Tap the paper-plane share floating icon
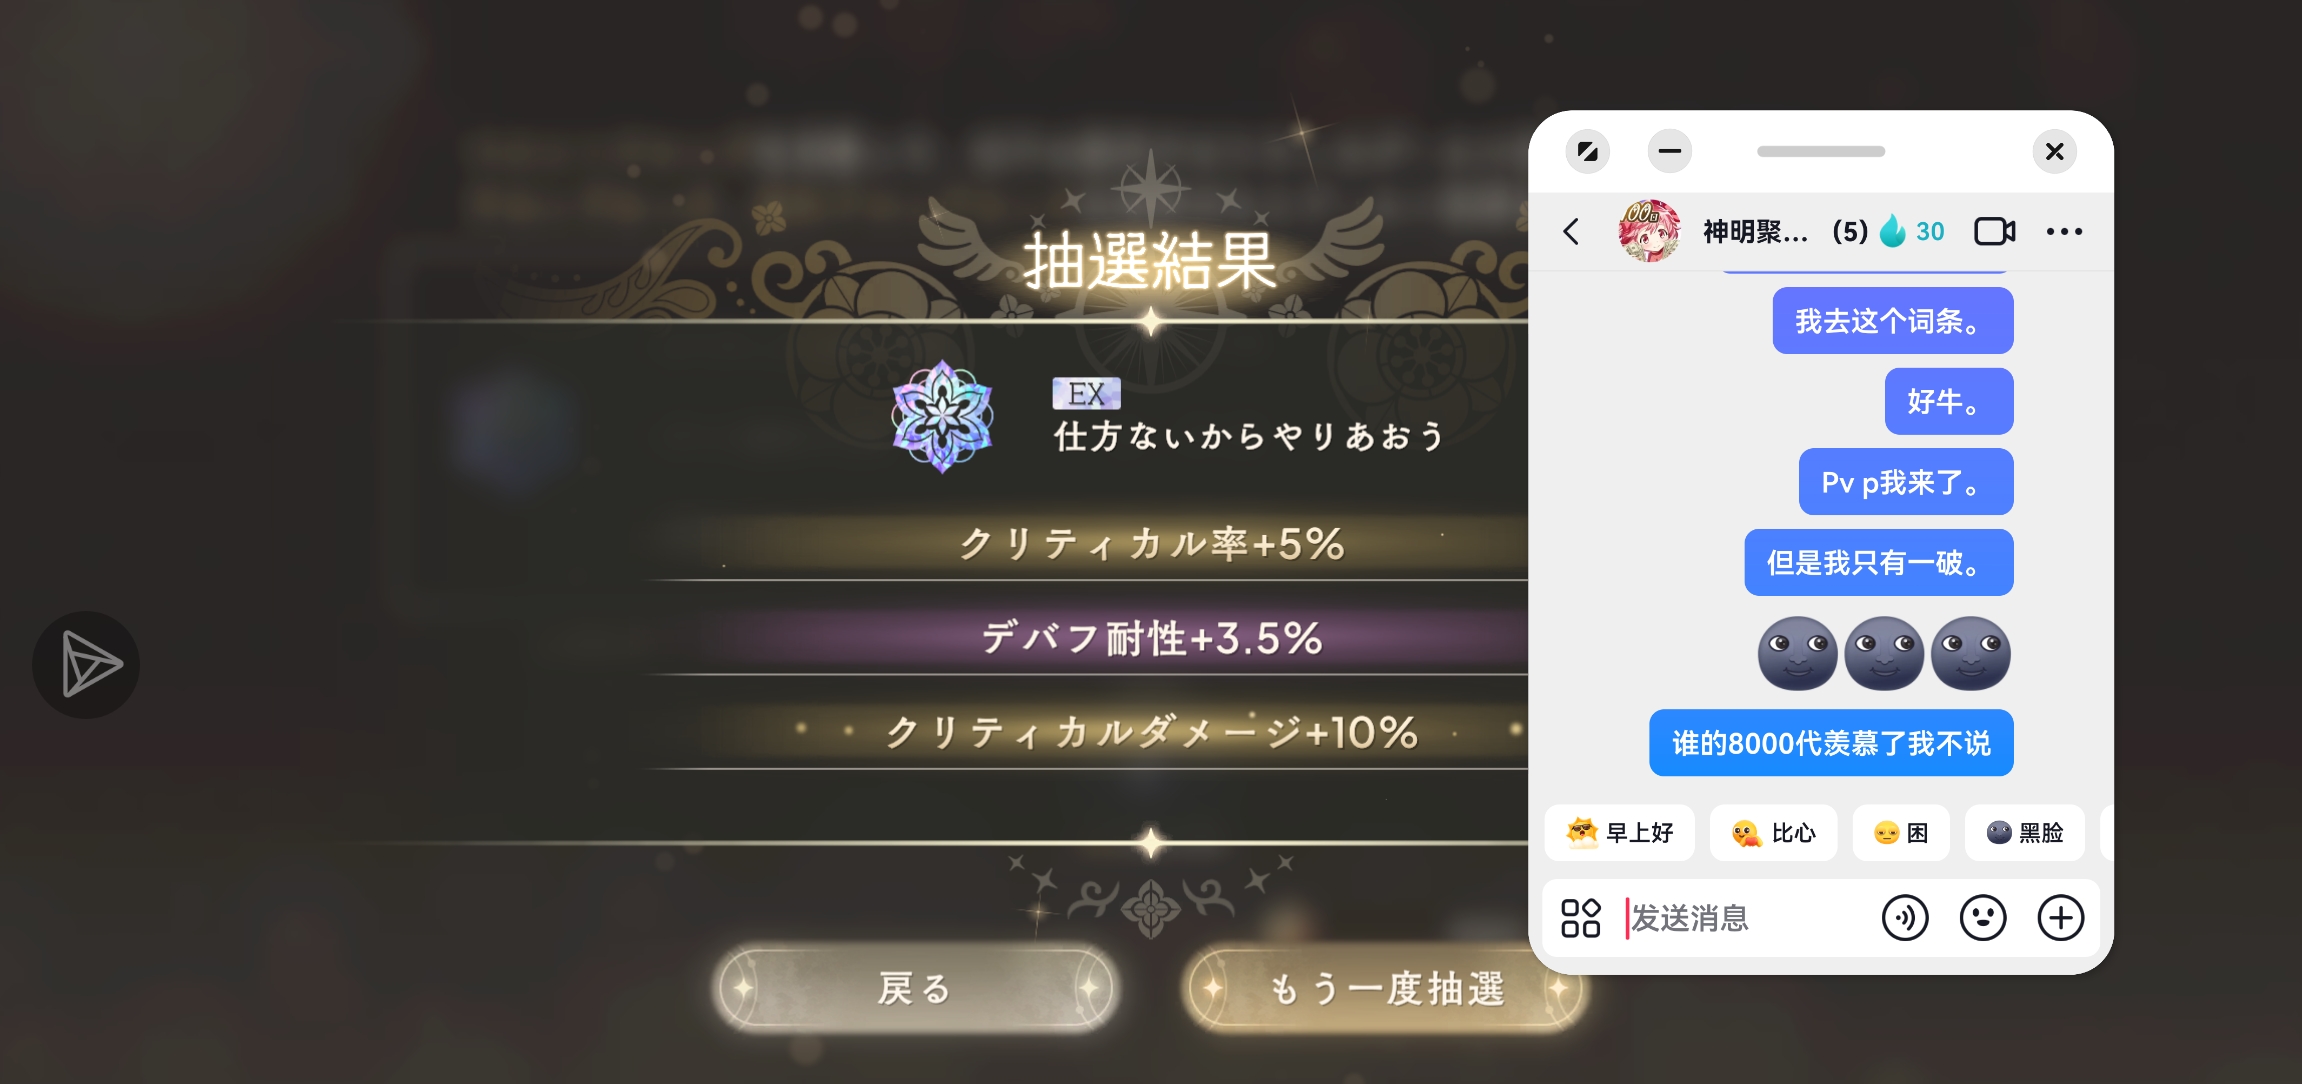The height and width of the screenshot is (1084, 2302). click(86, 665)
